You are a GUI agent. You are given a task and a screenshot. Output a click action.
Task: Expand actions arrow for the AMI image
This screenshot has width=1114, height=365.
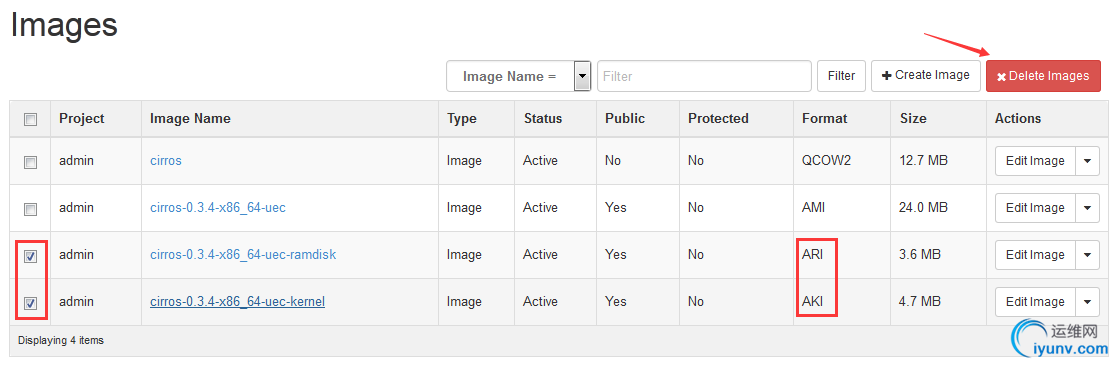click(1088, 208)
